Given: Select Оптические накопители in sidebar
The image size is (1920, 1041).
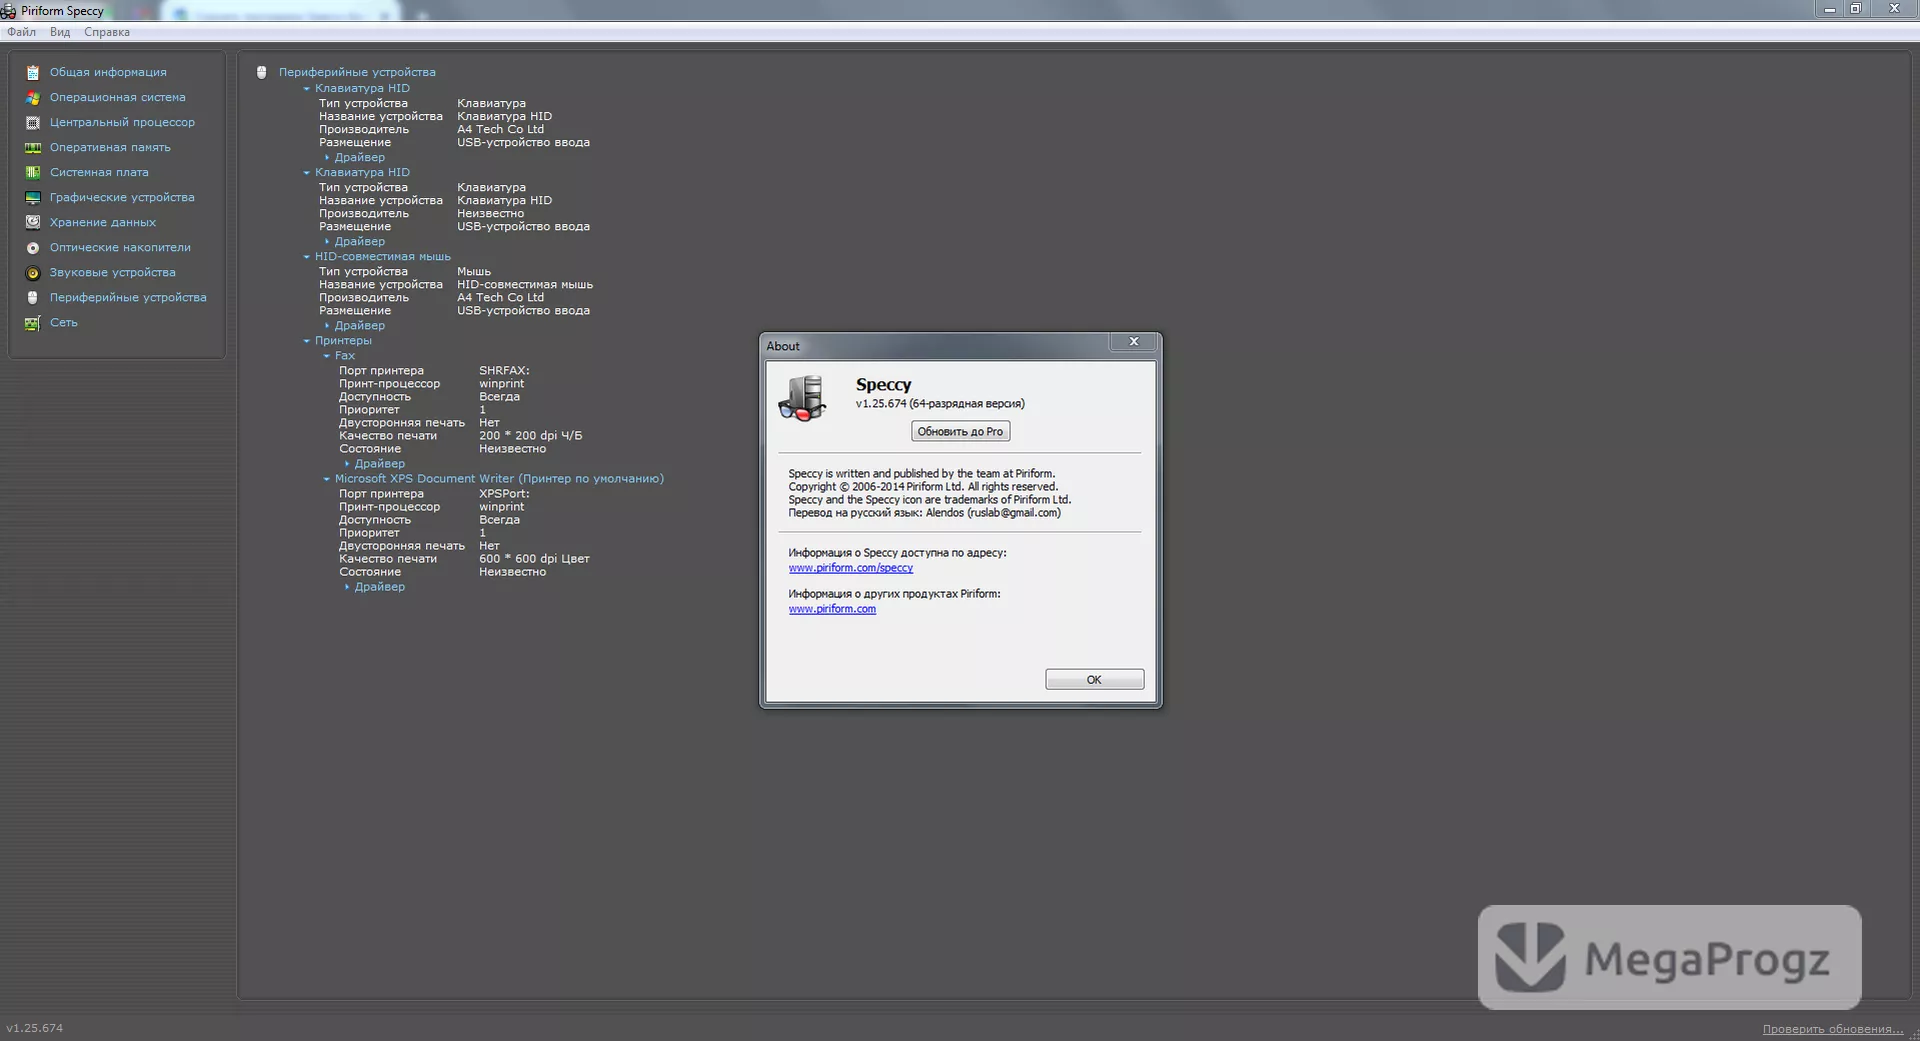Looking at the screenshot, I should tap(120, 247).
